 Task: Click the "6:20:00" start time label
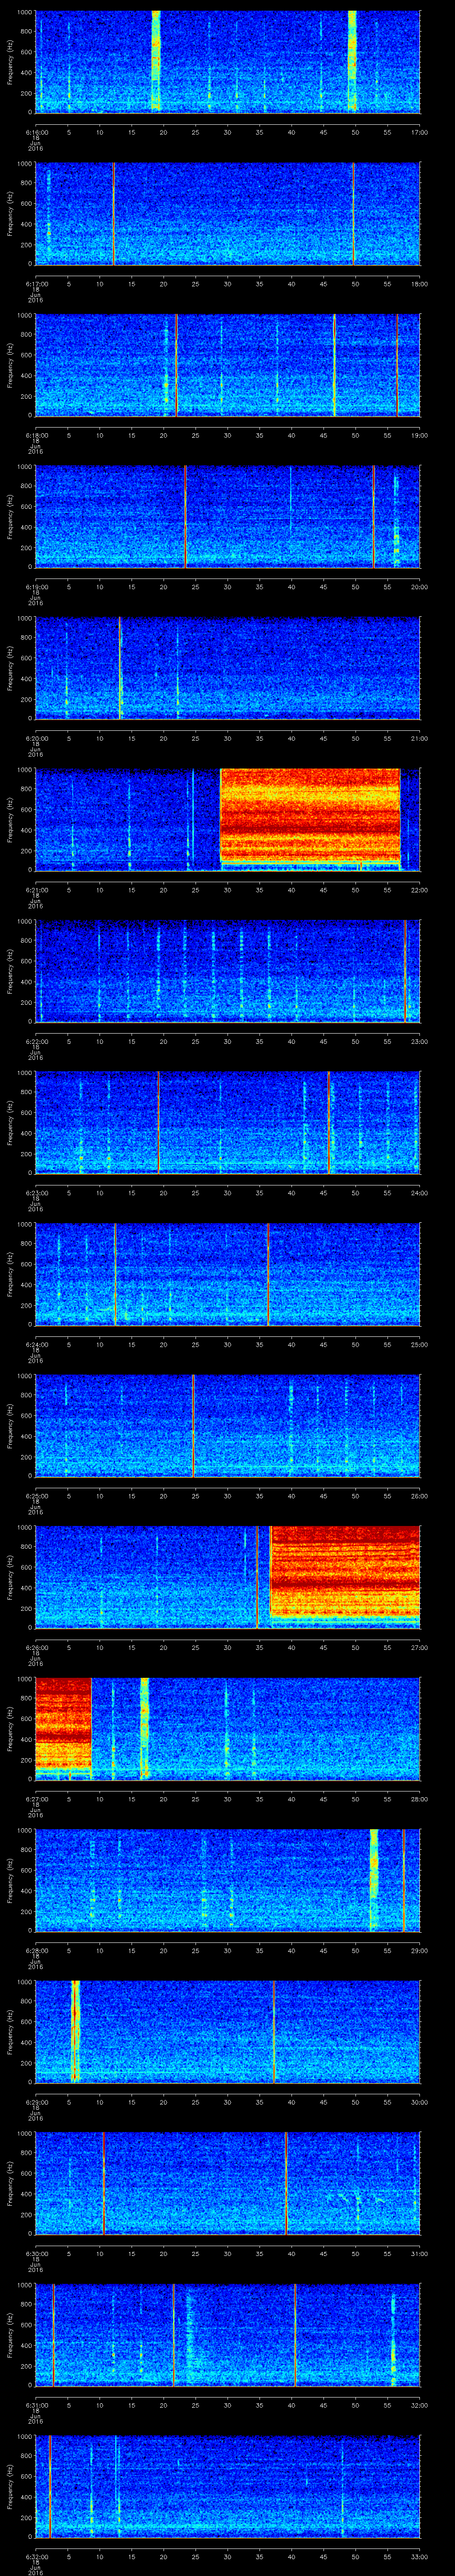pos(36,737)
